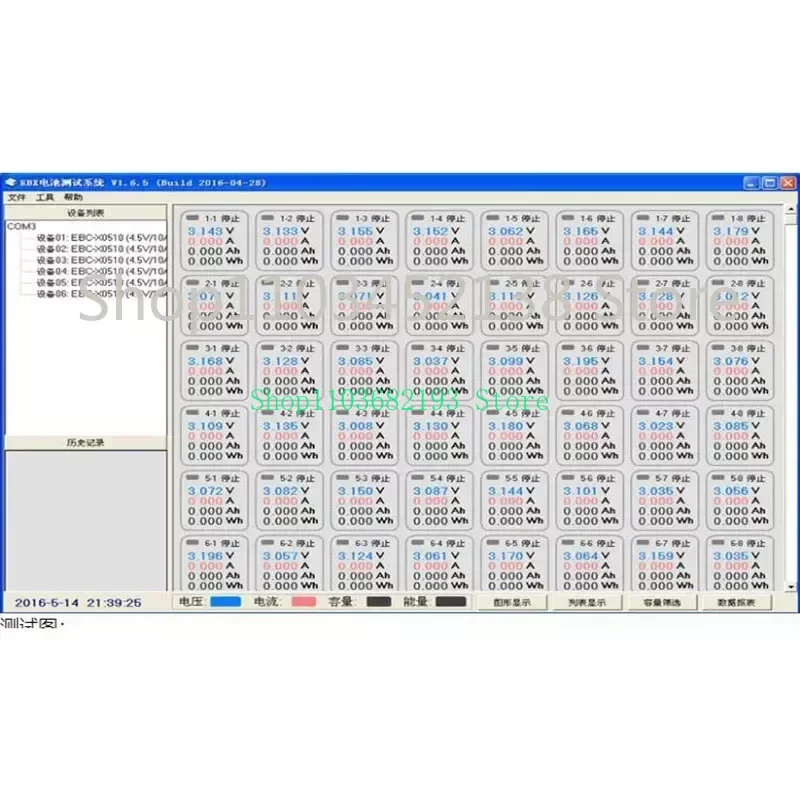The image size is (800, 800).
Task: Click scrollbar up arrow of channel grid
Action: [791, 209]
